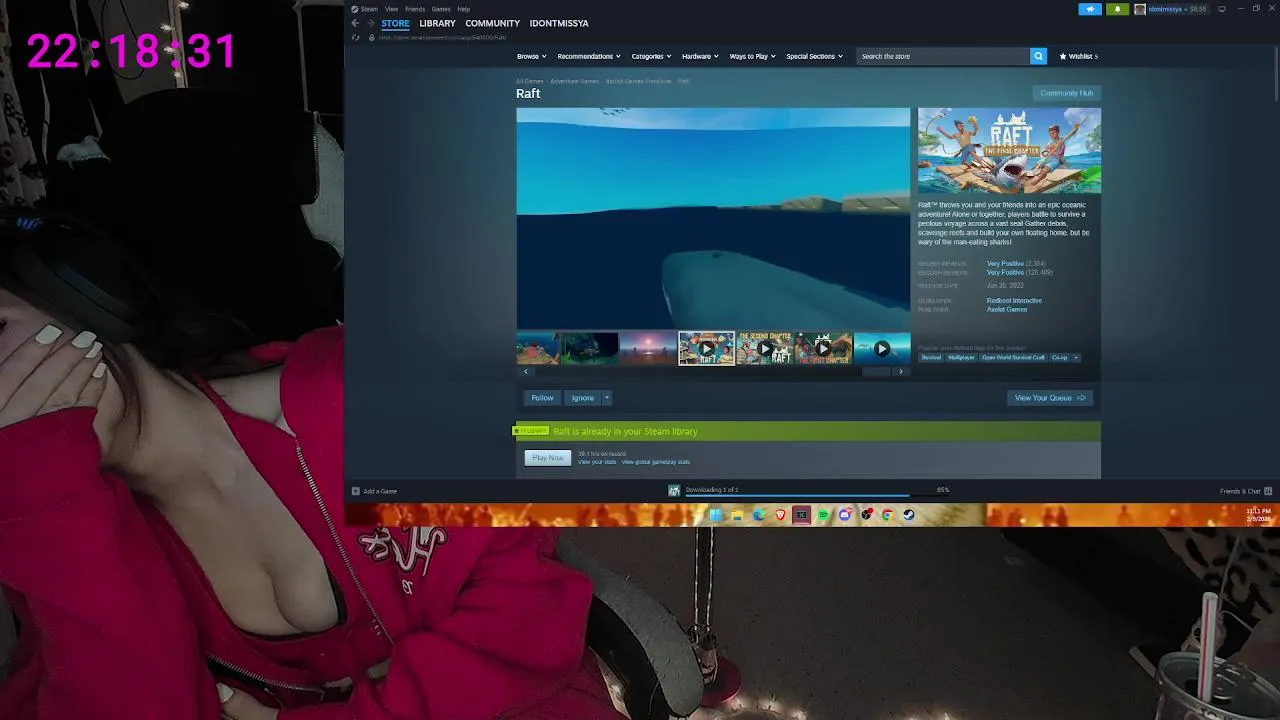Image resolution: width=1280 pixels, height=720 pixels.
Task: Expand the Hardware dropdown
Action: click(x=700, y=56)
